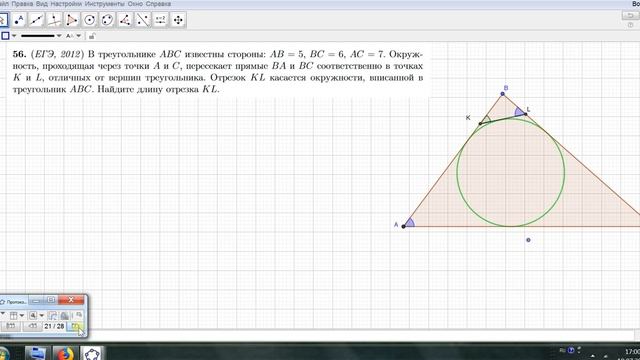Click the undo button at top right
The height and width of the screenshot is (360, 640).
(630, 16)
